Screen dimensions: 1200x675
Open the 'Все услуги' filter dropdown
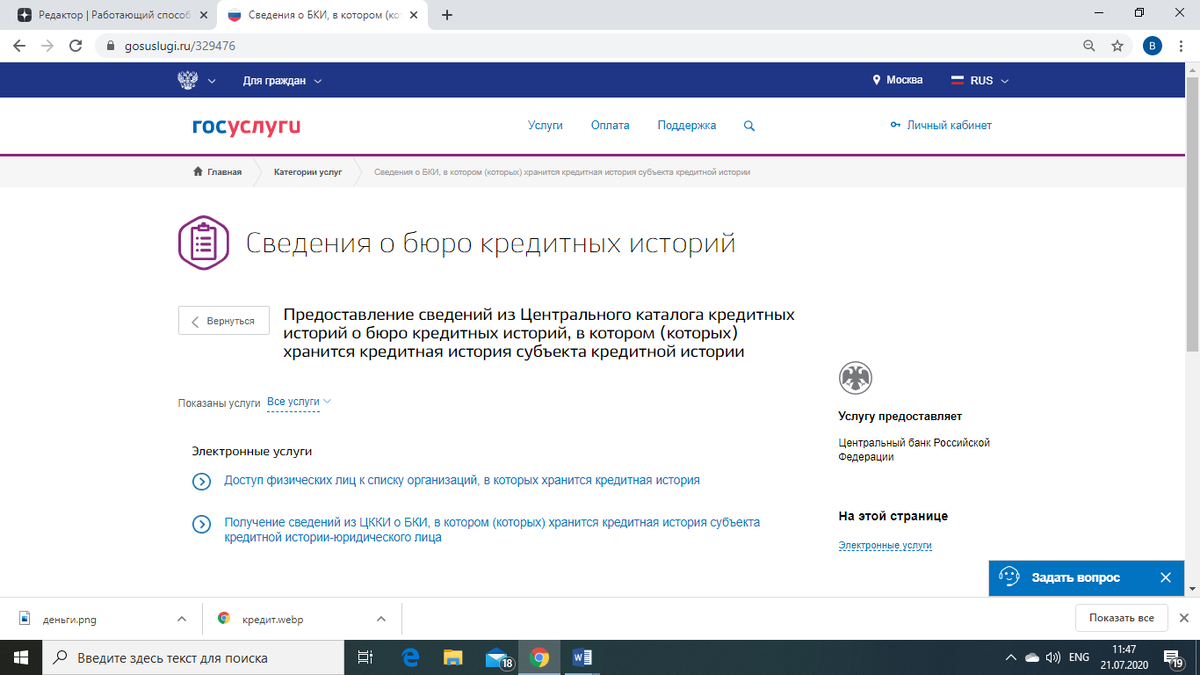click(x=299, y=402)
